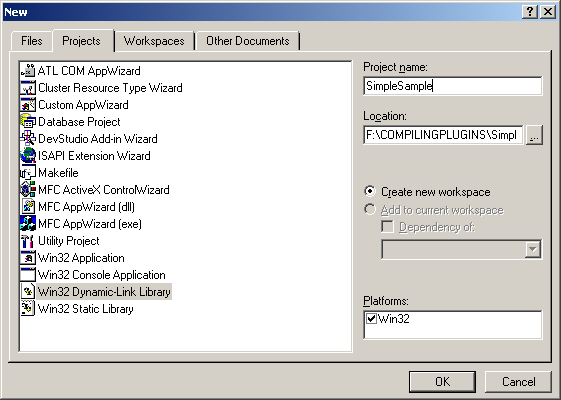Switch to the Files tab
Image resolution: width=561 pixels, height=400 pixels.
[31, 41]
